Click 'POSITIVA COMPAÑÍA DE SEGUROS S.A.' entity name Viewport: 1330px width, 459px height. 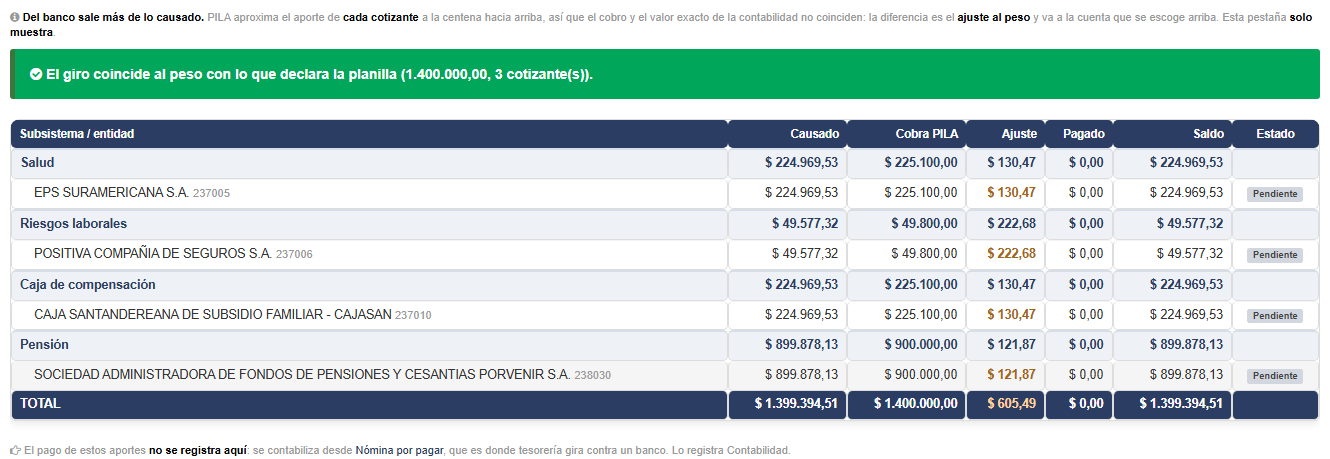pyautogui.click(x=153, y=254)
